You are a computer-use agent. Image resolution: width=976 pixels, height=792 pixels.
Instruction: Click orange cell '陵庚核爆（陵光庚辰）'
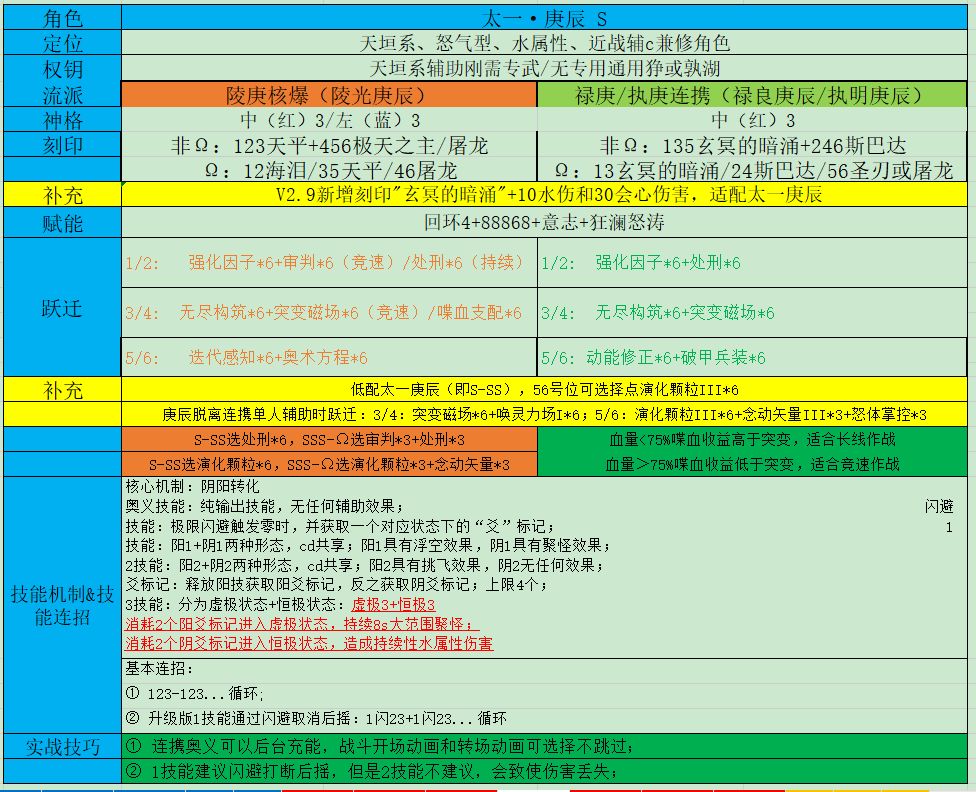329,95
